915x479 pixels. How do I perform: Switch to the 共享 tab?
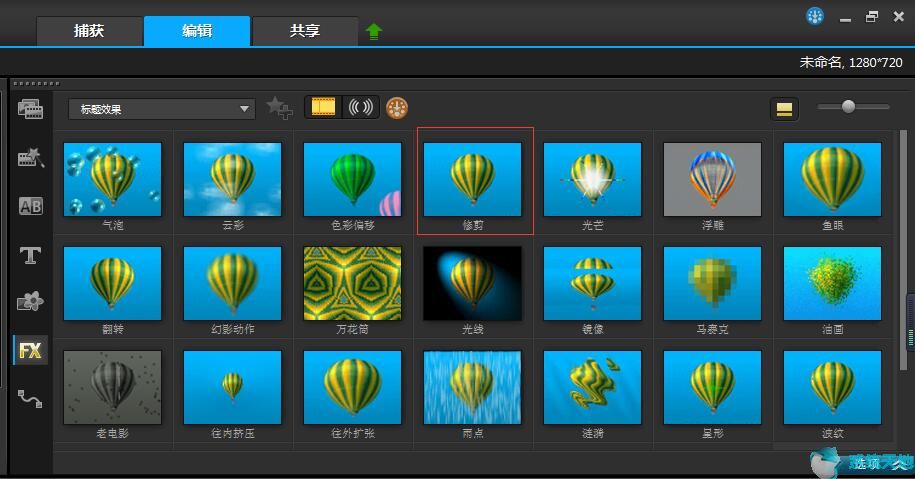pos(305,31)
